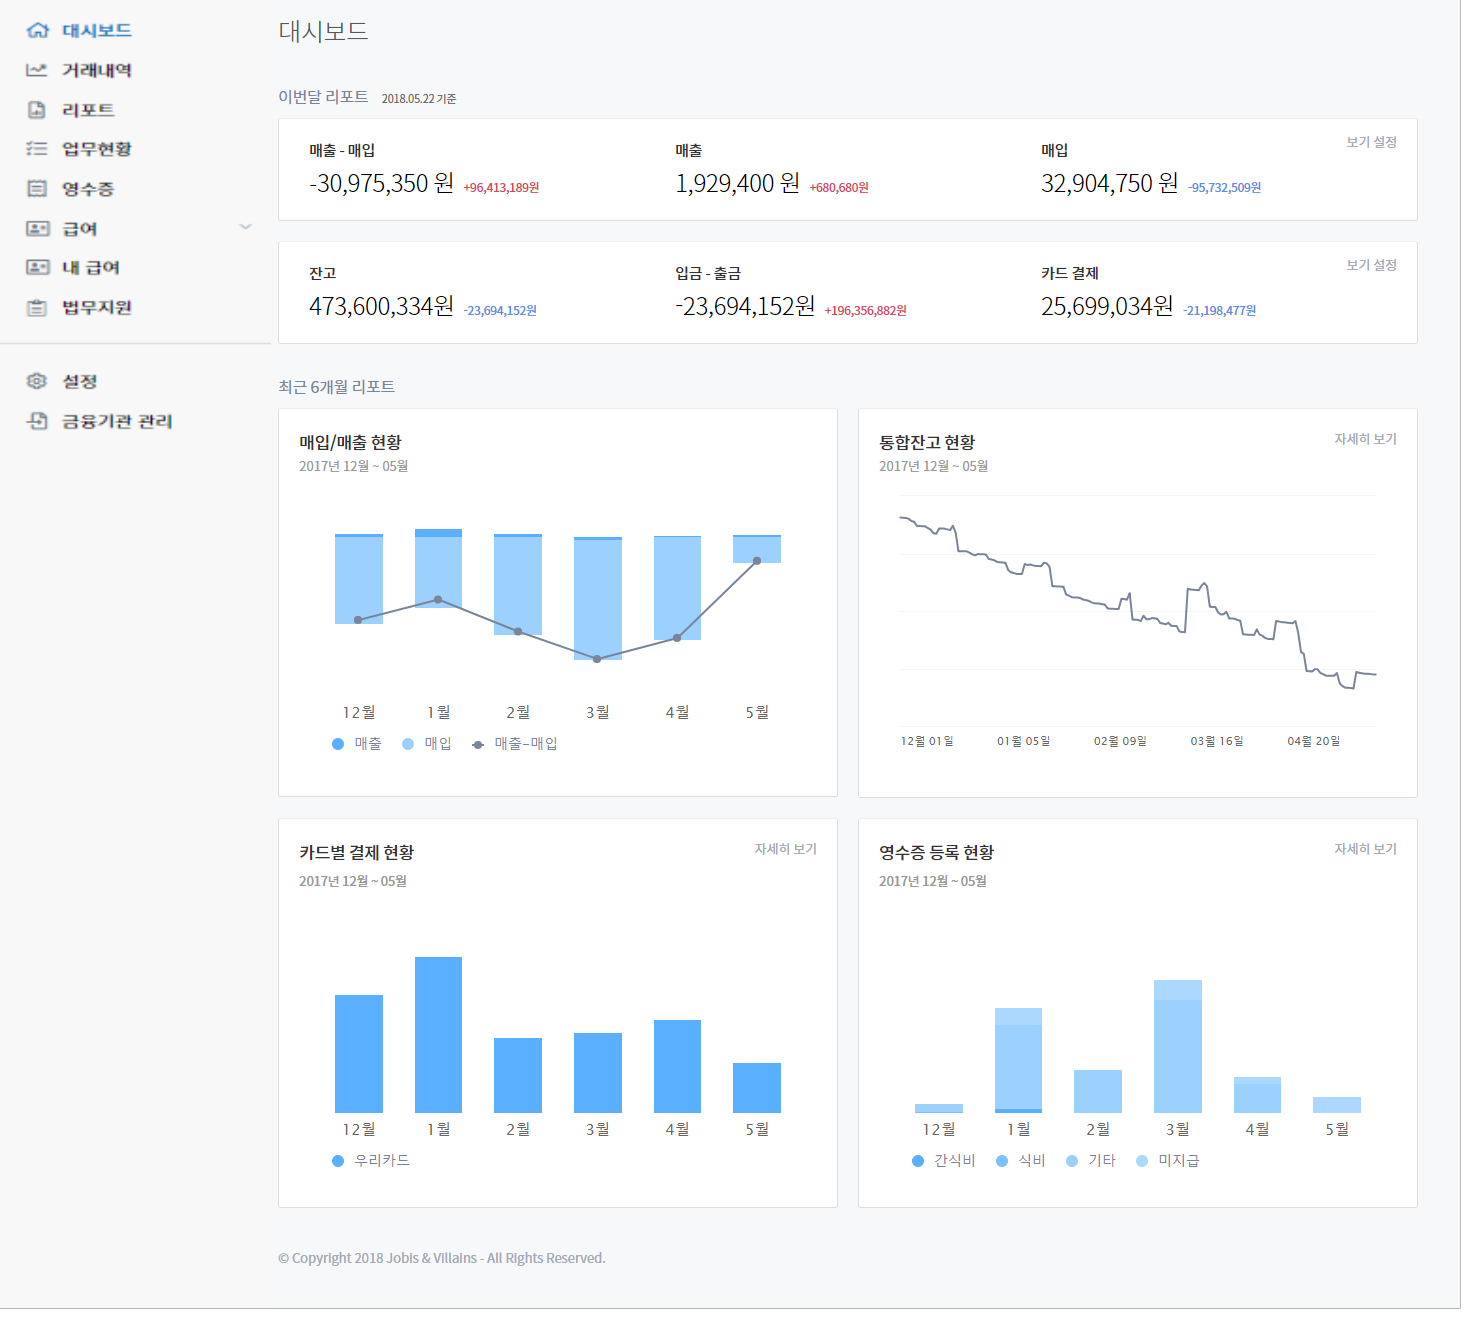The image size is (1470, 1328).
Task: Open the 거래내역 chart icon
Action: [37, 70]
